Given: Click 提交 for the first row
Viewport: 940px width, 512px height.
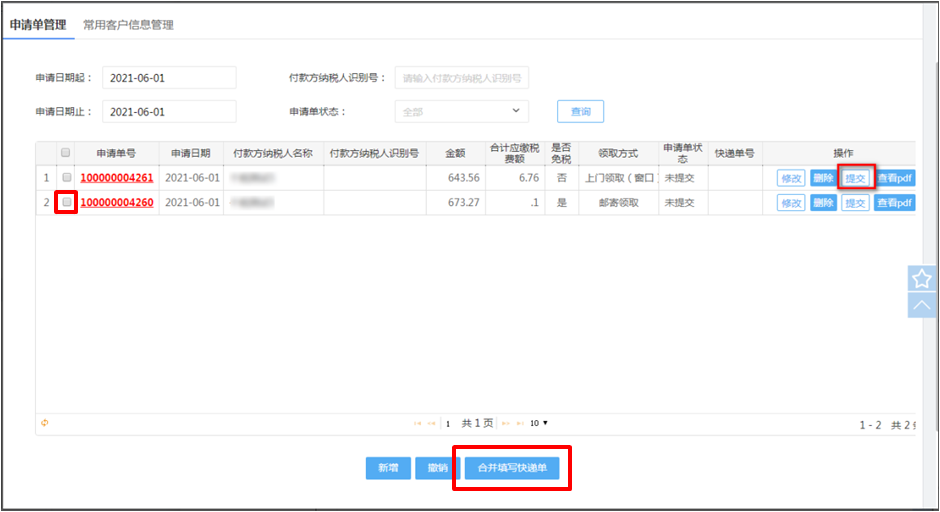Looking at the screenshot, I should [855, 178].
